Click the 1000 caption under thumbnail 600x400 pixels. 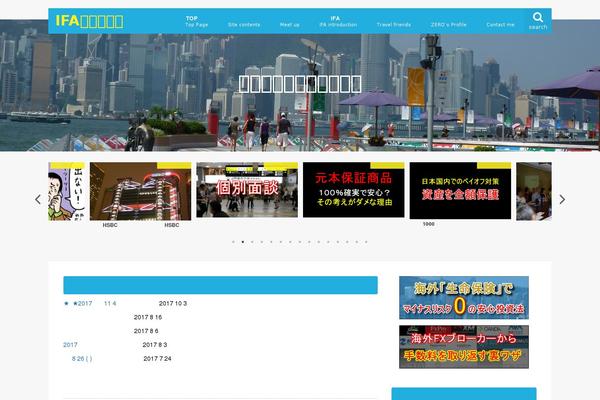(429, 224)
